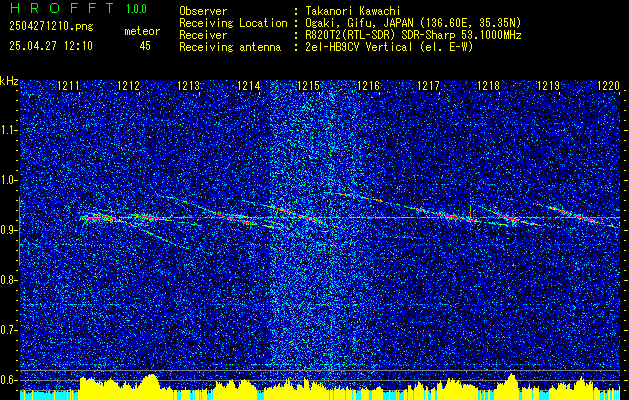Click the meteor label

coord(142,31)
